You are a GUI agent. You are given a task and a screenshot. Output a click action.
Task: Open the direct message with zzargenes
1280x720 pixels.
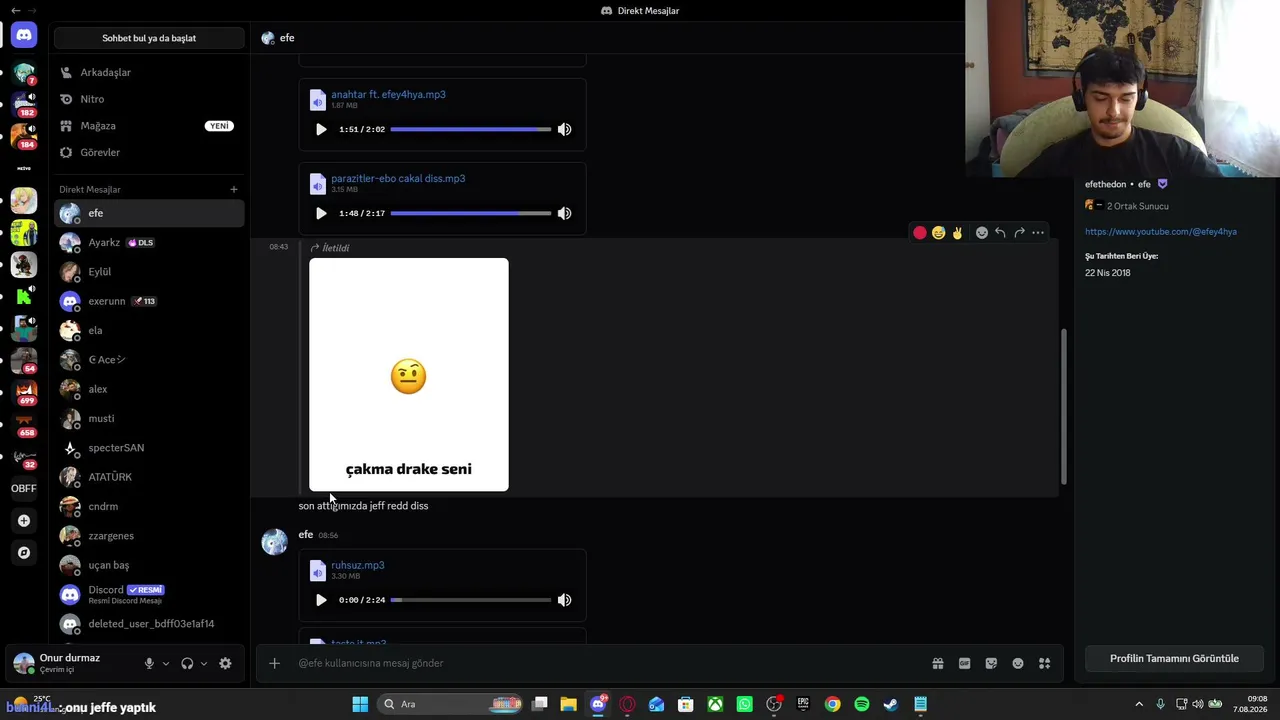(x=149, y=536)
